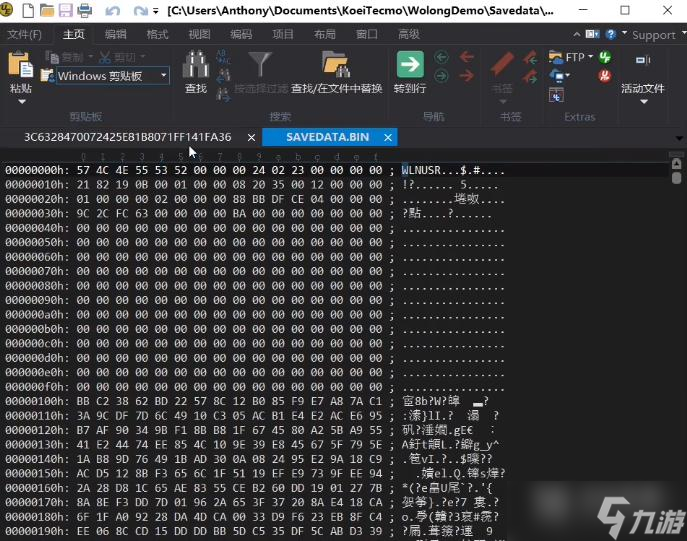Switch to the 视图 ribbon tab

click(x=199, y=34)
